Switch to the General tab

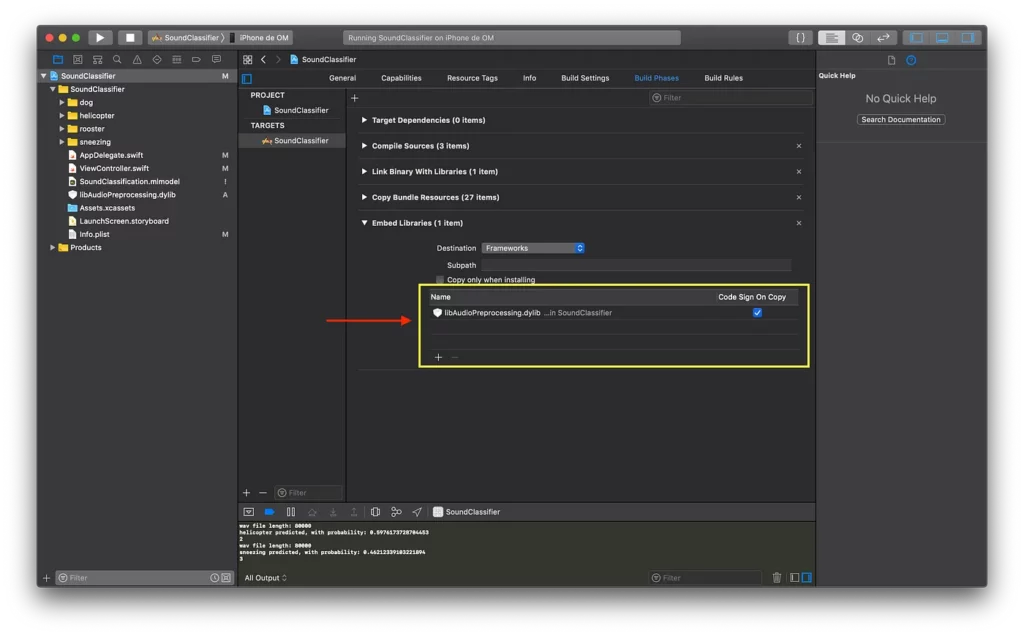coord(342,78)
